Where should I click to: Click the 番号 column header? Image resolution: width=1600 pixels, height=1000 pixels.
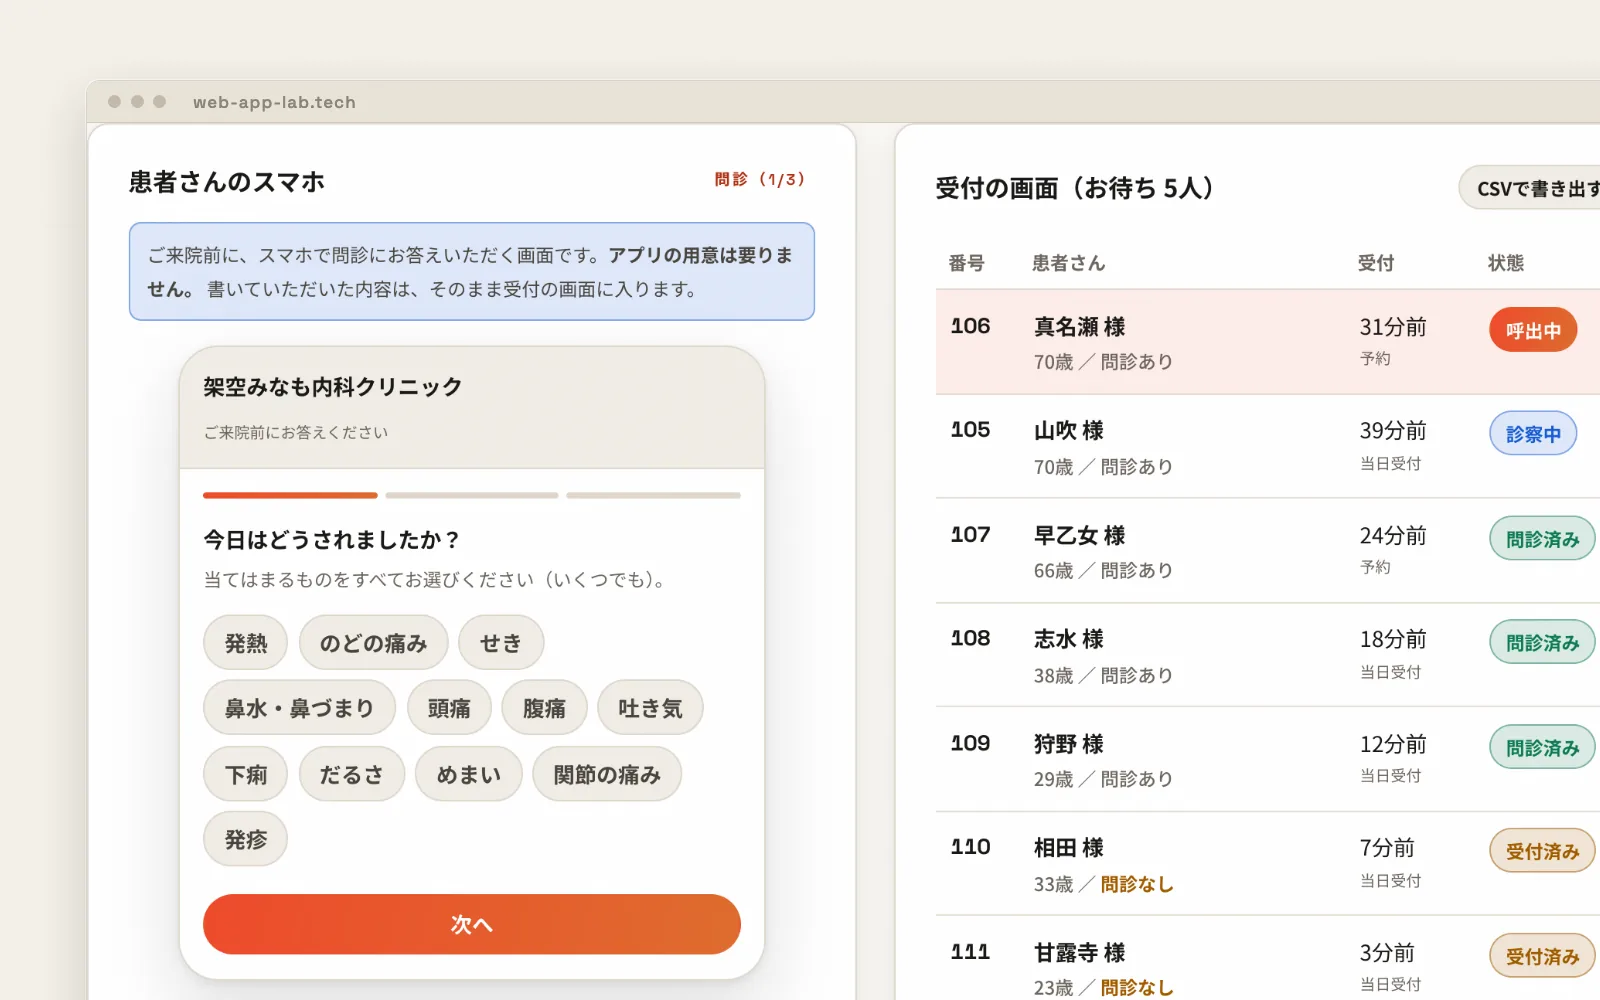[966, 263]
